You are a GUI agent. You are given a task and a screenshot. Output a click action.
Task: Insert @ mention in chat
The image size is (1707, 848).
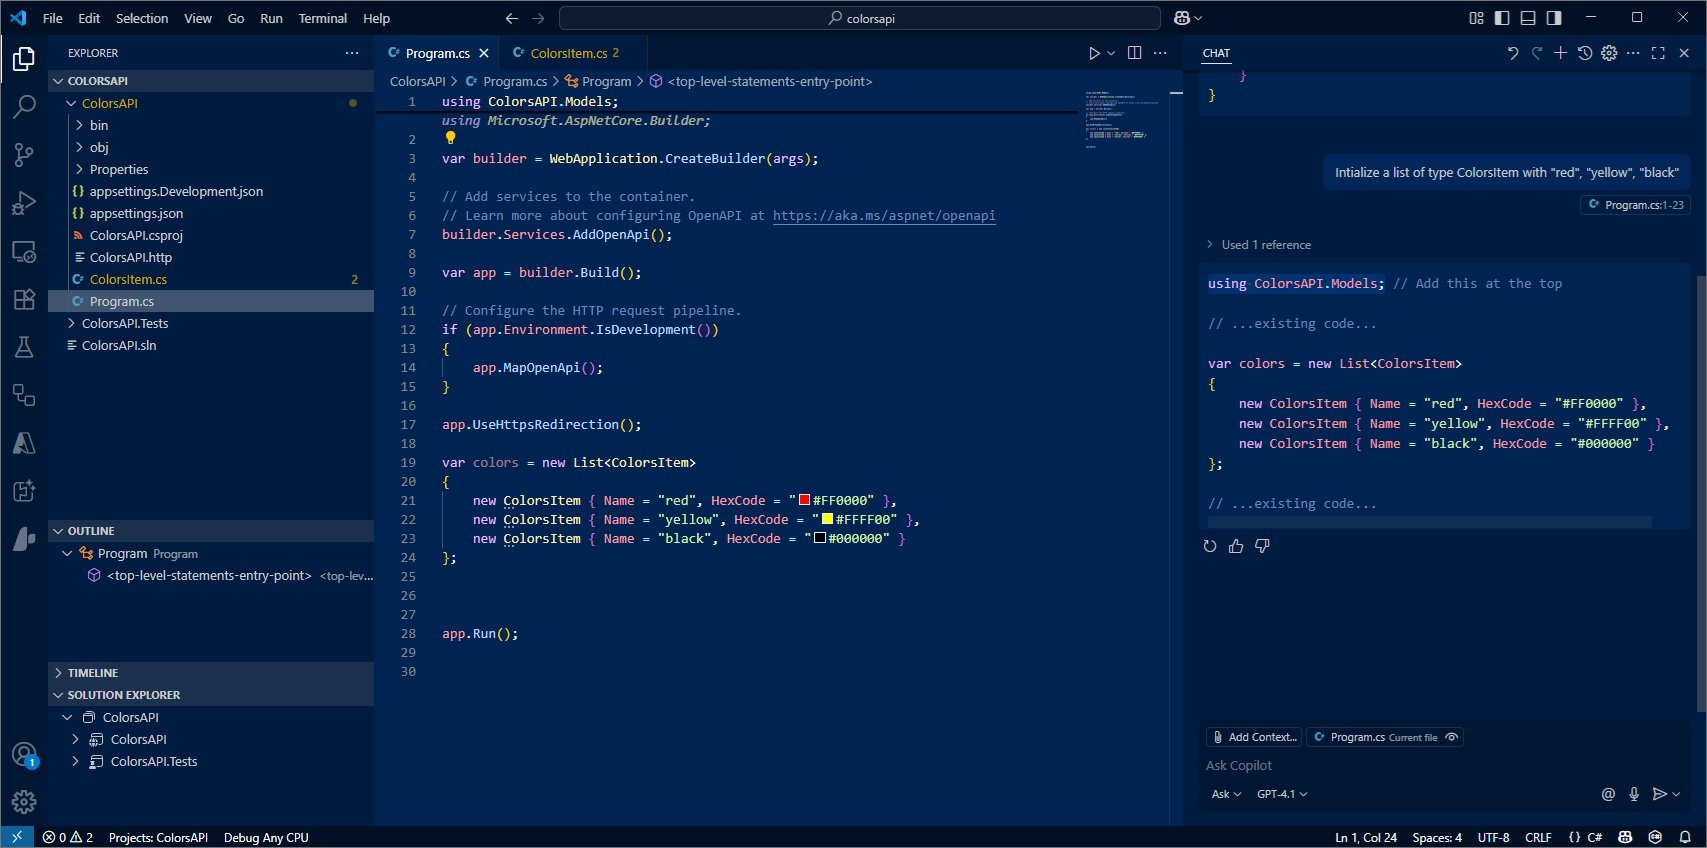coord(1608,794)
